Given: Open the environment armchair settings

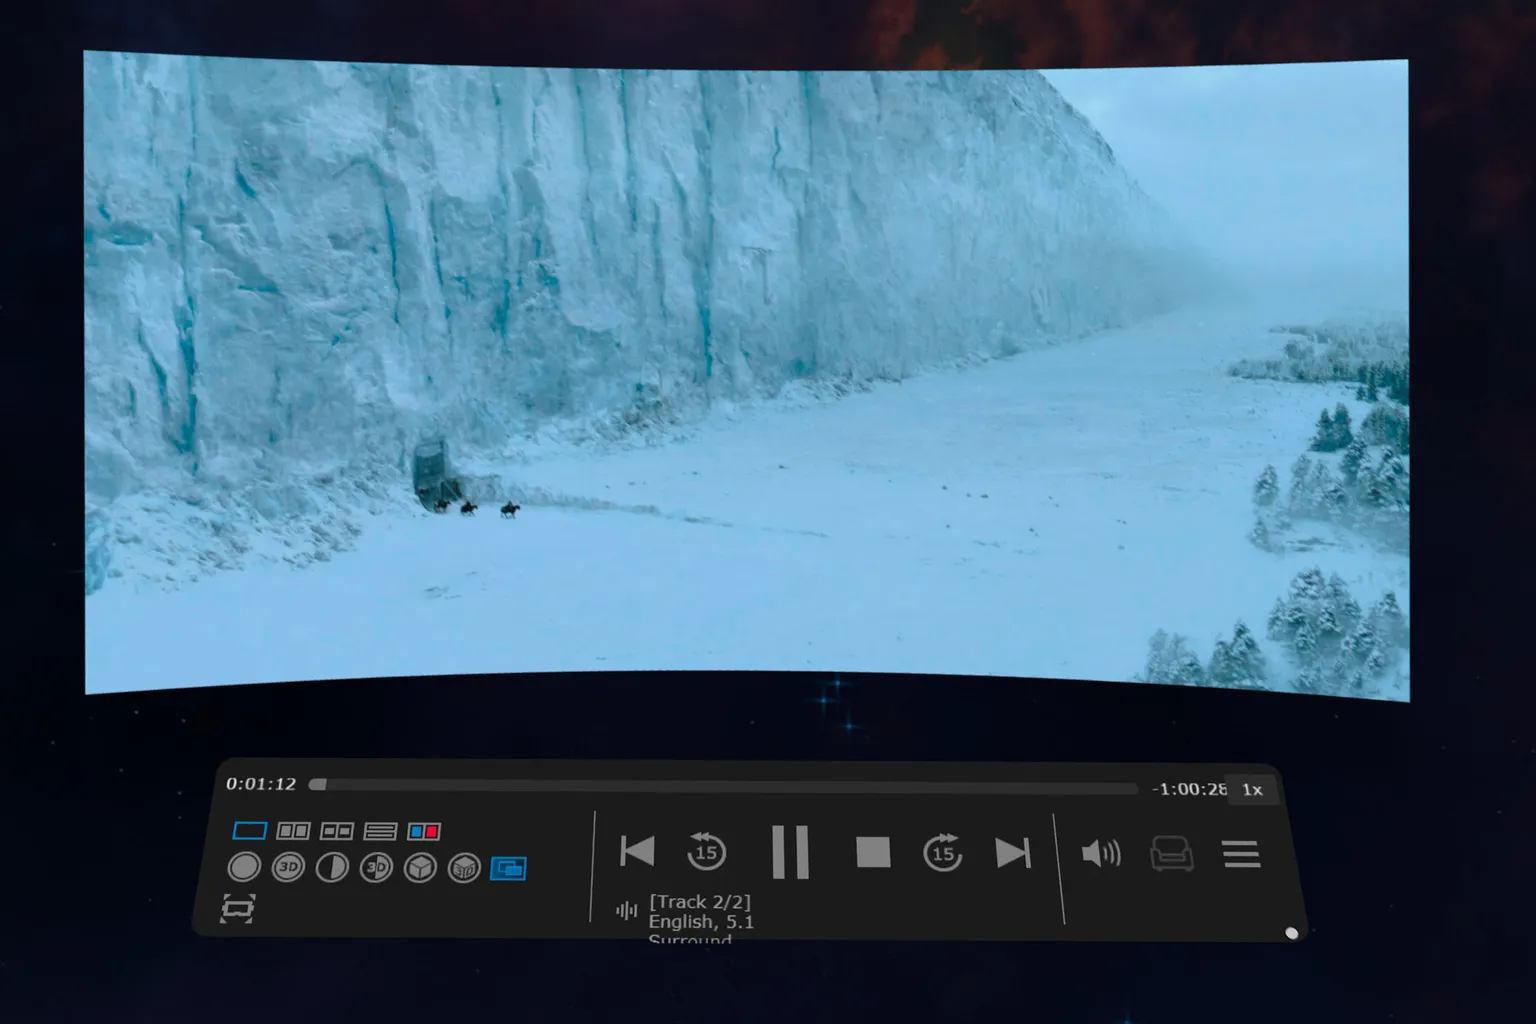Looking at the screenshot, I should point(1171,854).
